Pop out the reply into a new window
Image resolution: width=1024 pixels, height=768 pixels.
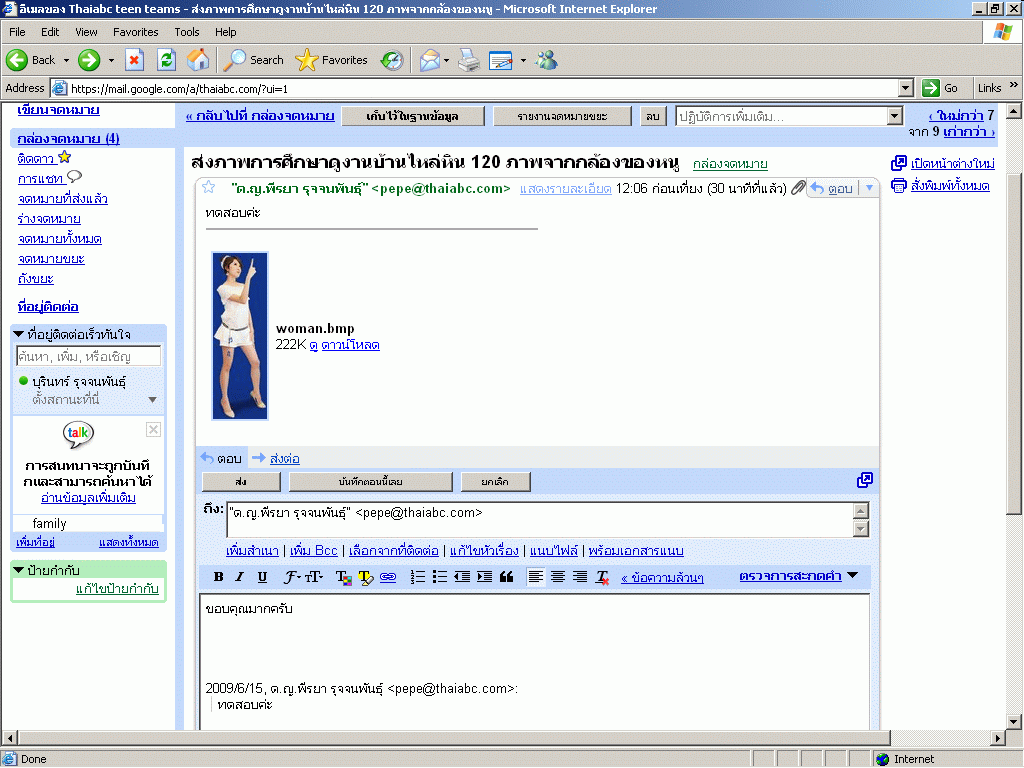pyautogui.click(x=864, y=481)
